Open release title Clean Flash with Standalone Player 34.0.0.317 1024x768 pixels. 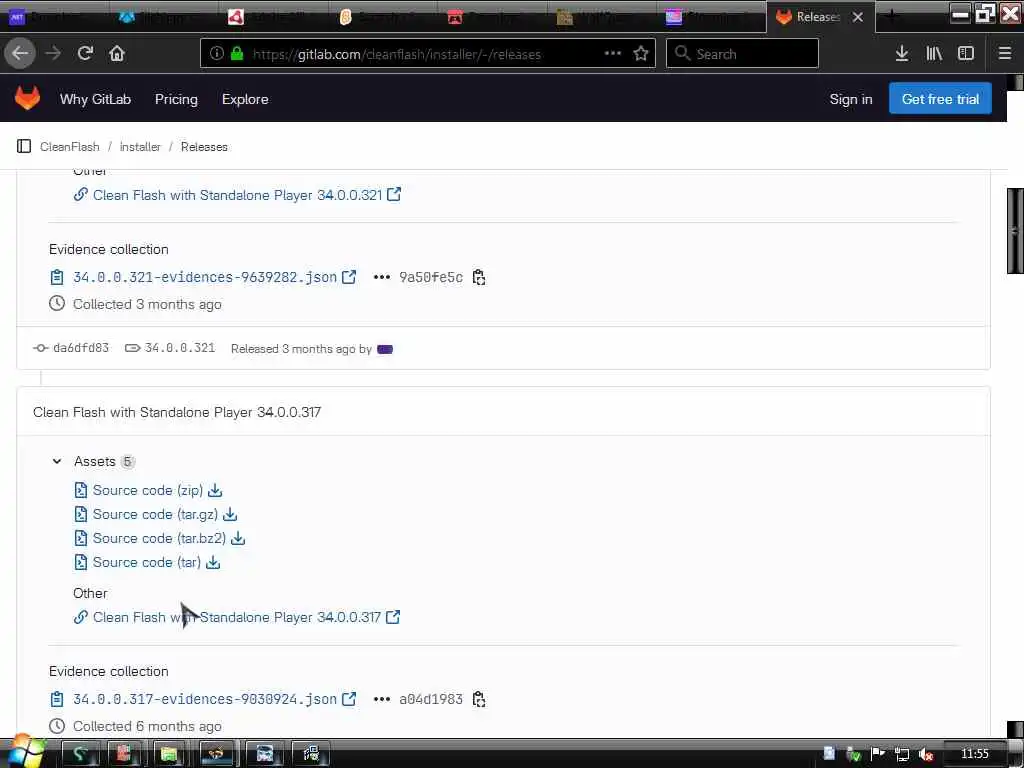point(177,412)
